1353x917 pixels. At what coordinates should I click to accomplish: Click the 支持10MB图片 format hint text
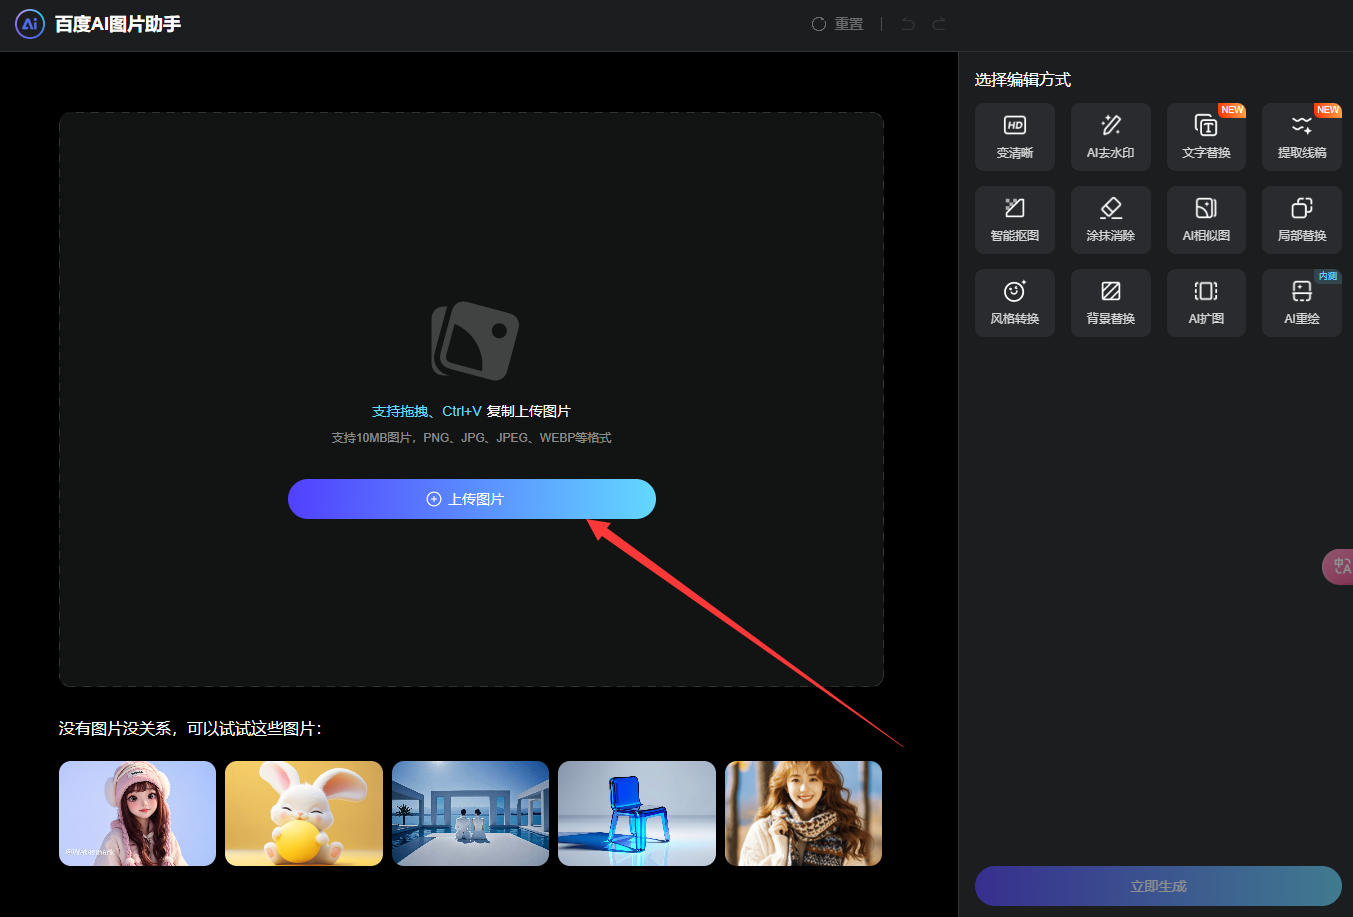[471, 438]
